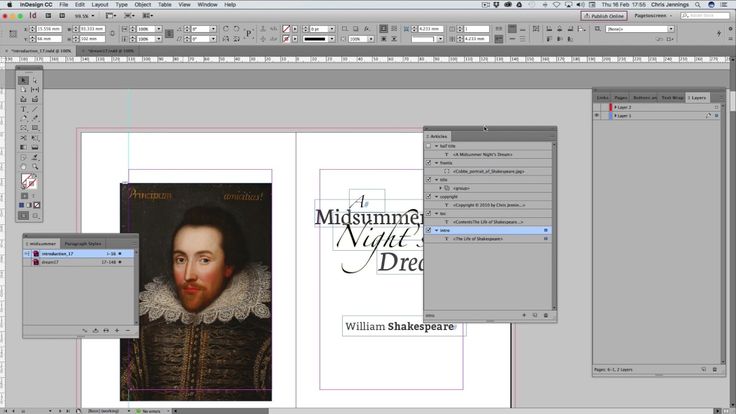This screenshot has width=736, height=414.
Task: Click the Selection tool arrow
Action: click(24, 80)
